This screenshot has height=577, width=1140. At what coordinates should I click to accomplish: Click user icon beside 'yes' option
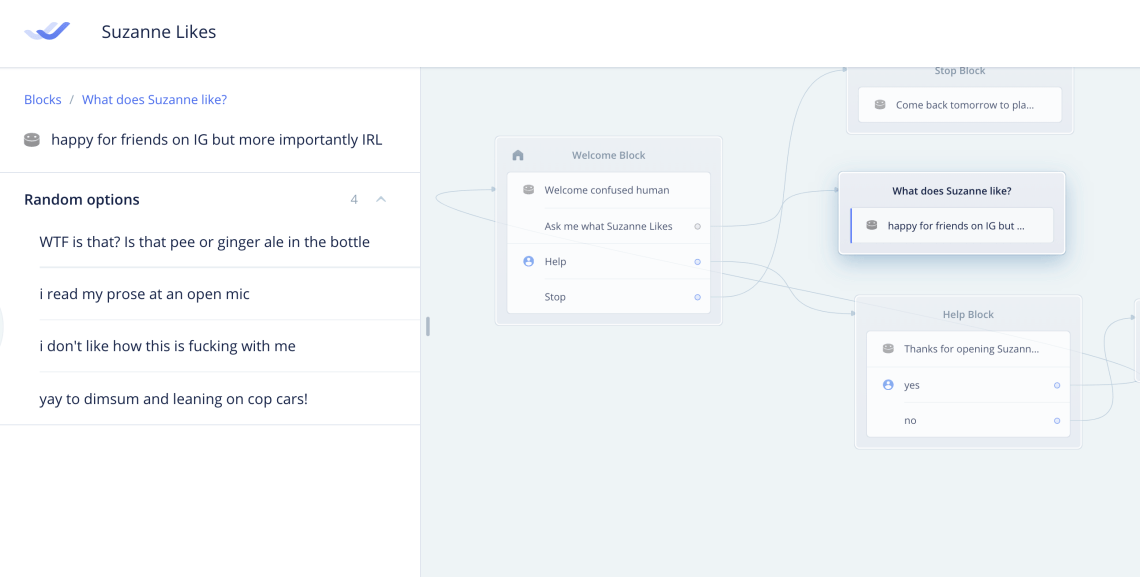(x=888, y=385)
